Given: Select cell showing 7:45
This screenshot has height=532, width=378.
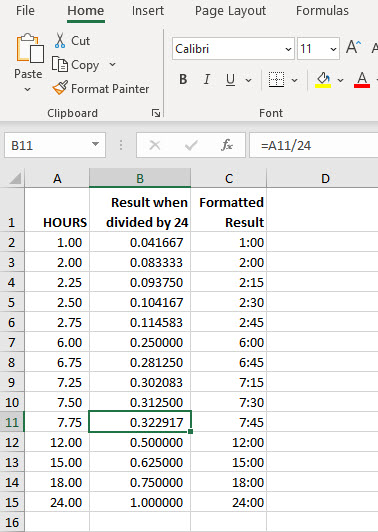Looking at the screenshot, I should tap(229, 422).
